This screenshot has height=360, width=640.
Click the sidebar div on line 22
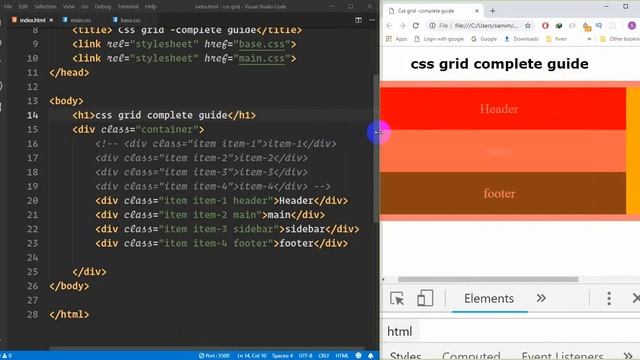227,229
